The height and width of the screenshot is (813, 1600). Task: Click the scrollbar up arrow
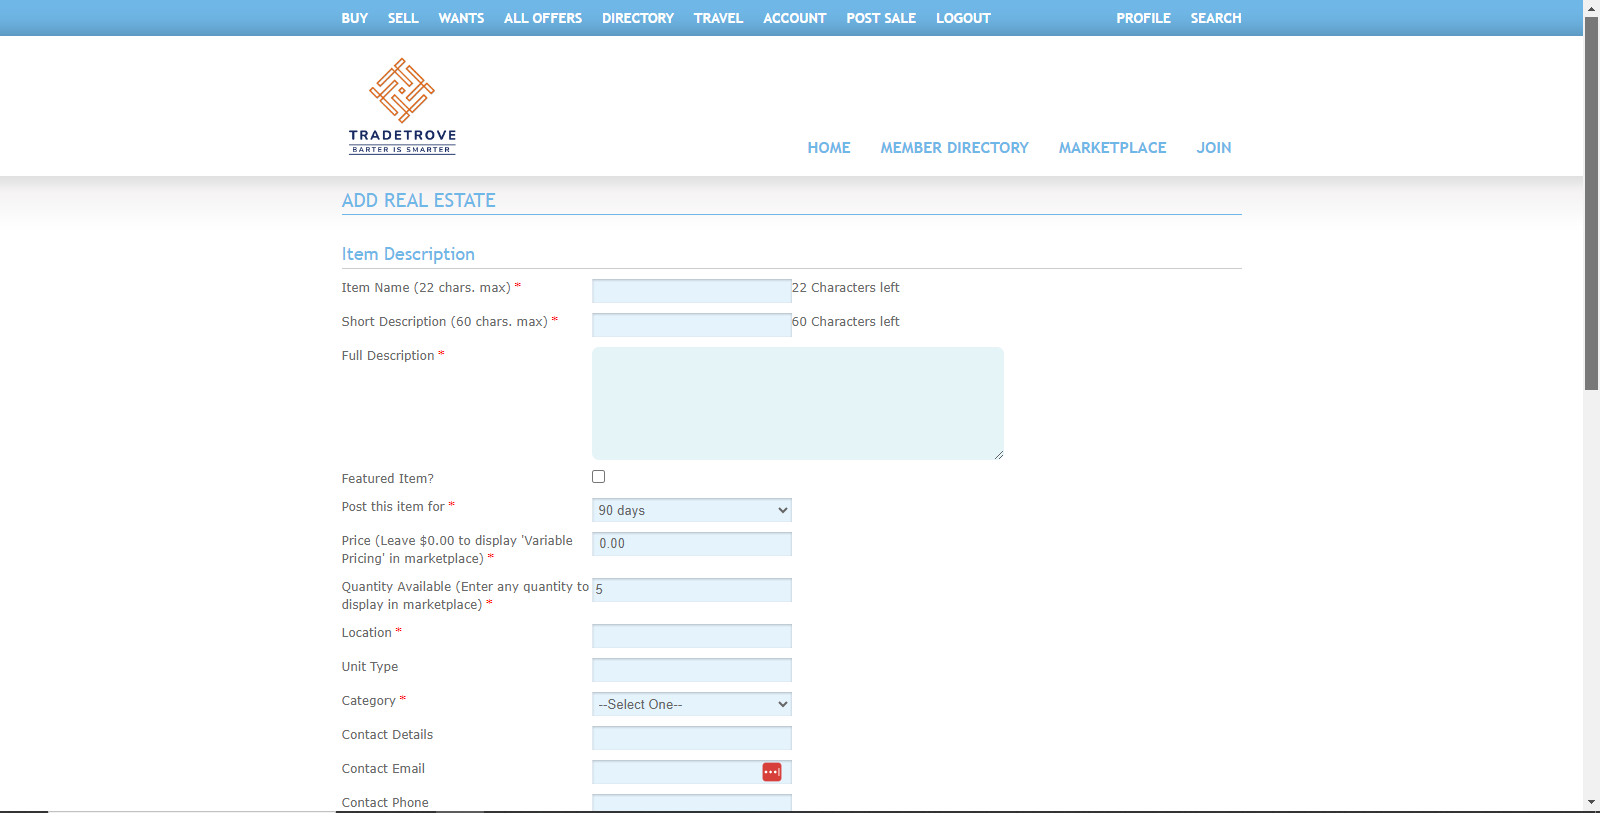pyautogui.click(x=1591, y=8)
